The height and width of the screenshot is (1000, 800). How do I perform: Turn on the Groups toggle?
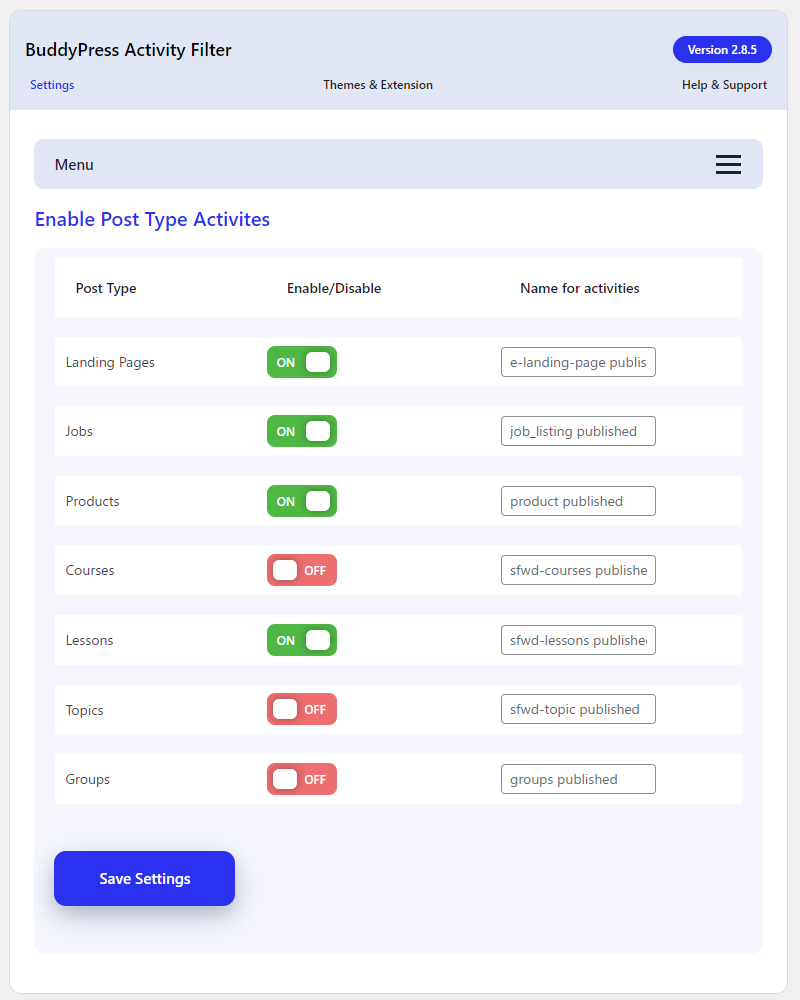tap(302, 779)
